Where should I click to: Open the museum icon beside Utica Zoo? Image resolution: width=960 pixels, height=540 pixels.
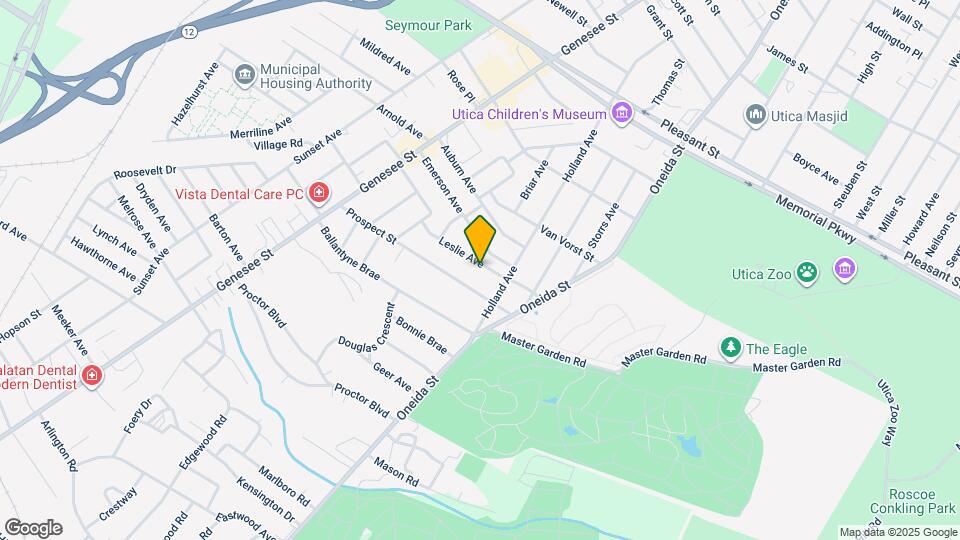click(845, 269)
